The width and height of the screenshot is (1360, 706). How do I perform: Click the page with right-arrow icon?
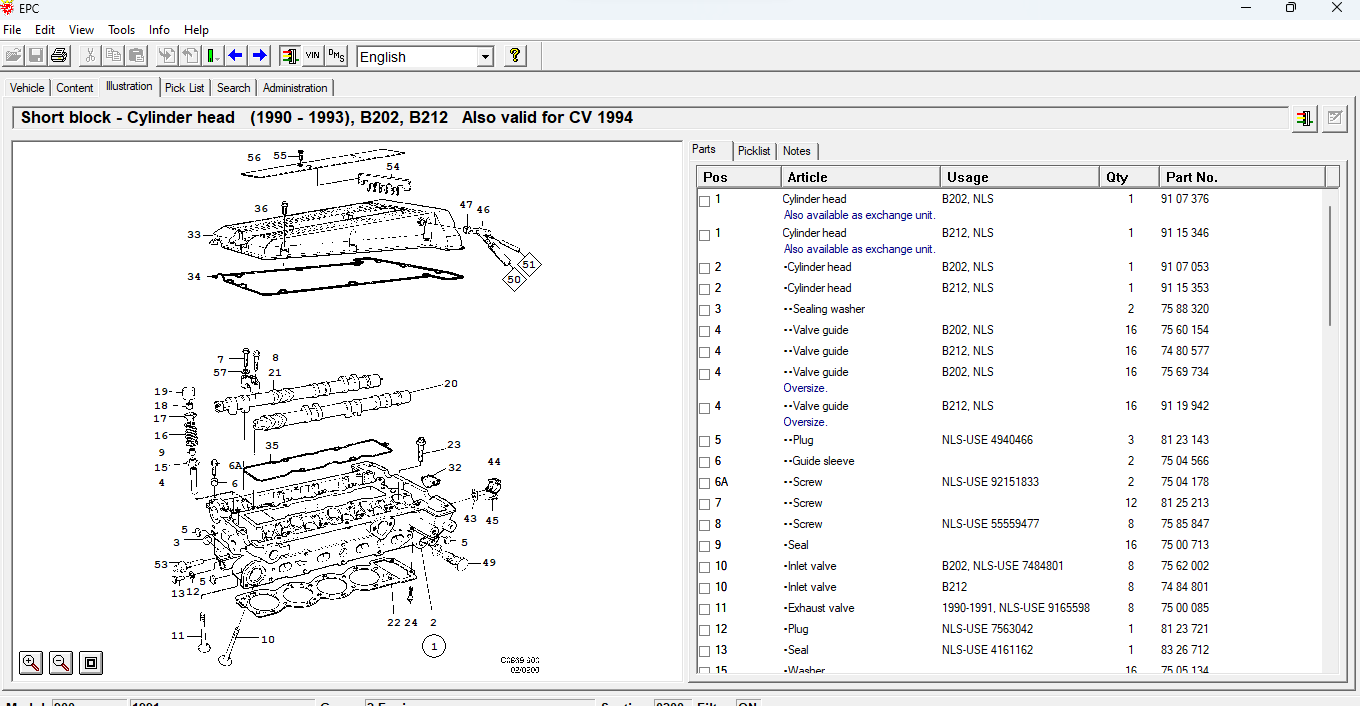point(166,56)
